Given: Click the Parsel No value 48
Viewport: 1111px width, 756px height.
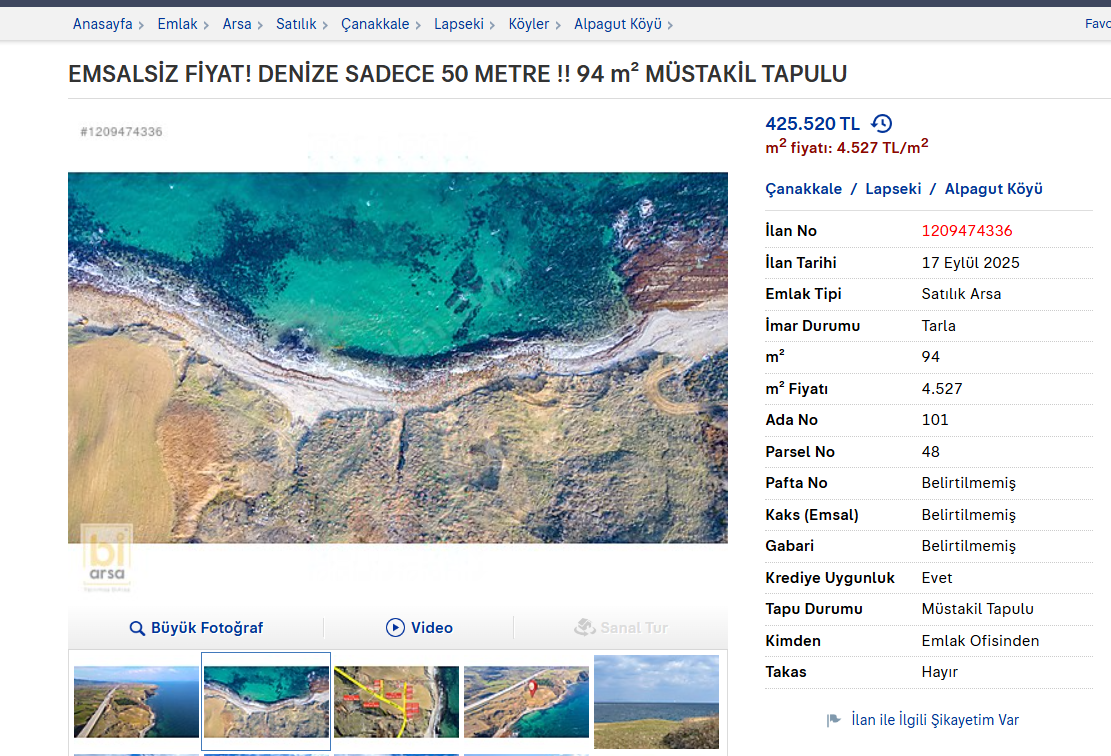Looking at the screenshot, I should (x=930, y=452).
